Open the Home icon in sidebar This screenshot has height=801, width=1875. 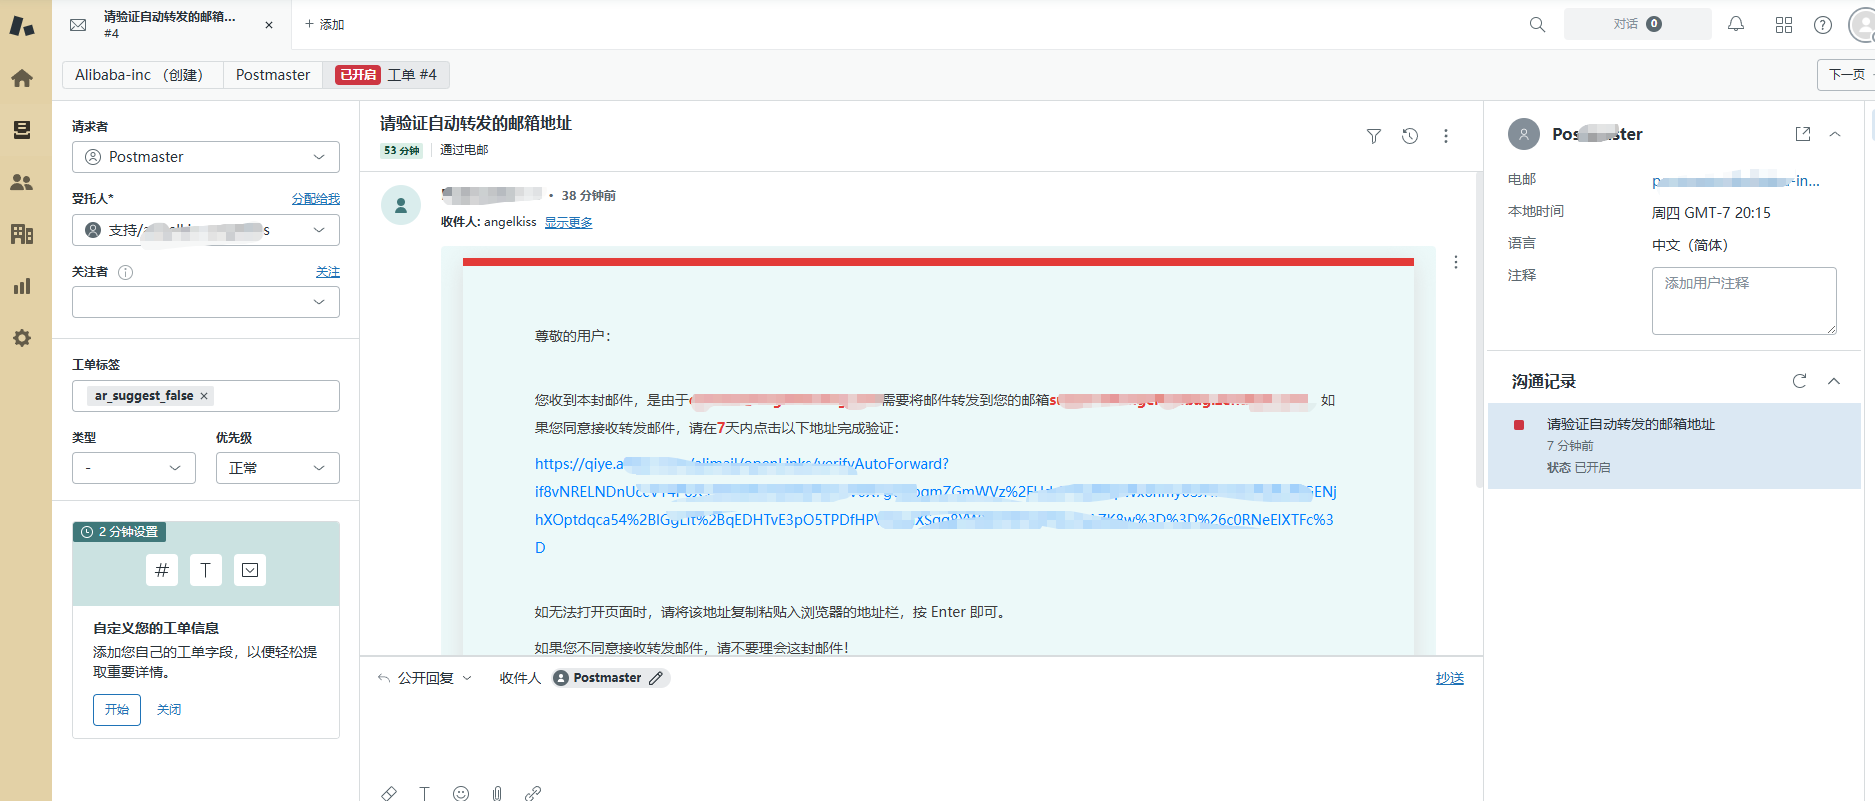(22, 78)
